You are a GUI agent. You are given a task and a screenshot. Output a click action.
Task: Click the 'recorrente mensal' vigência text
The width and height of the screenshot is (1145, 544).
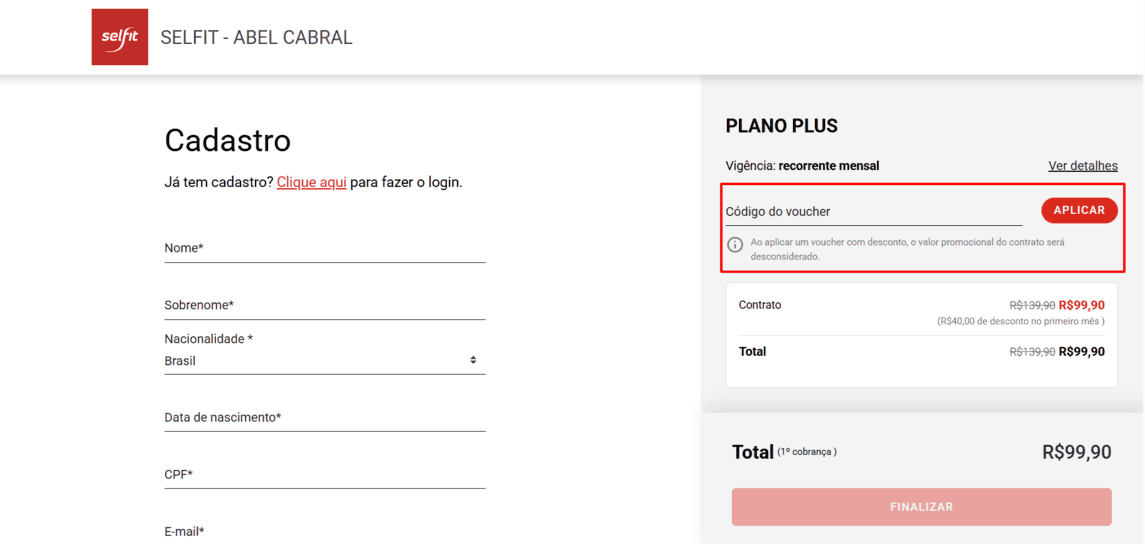[x=829, y=166]
